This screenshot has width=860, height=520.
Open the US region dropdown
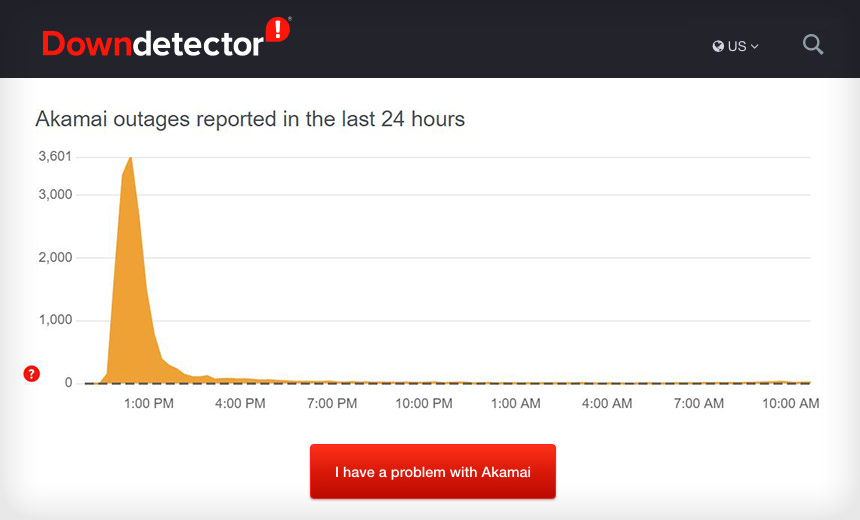coord(735,47)
